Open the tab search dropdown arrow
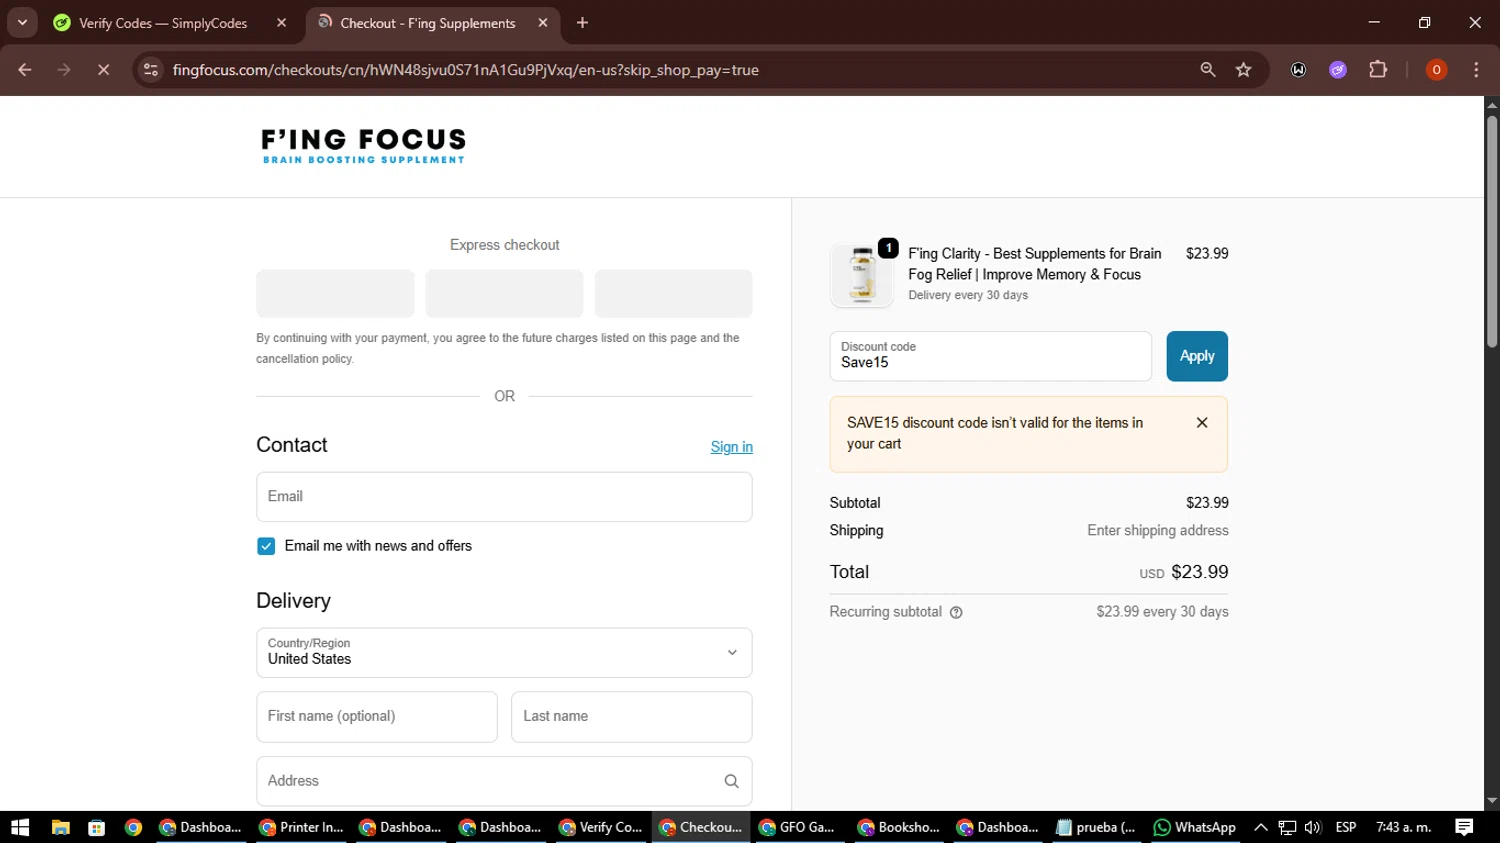 pos(22,23)
